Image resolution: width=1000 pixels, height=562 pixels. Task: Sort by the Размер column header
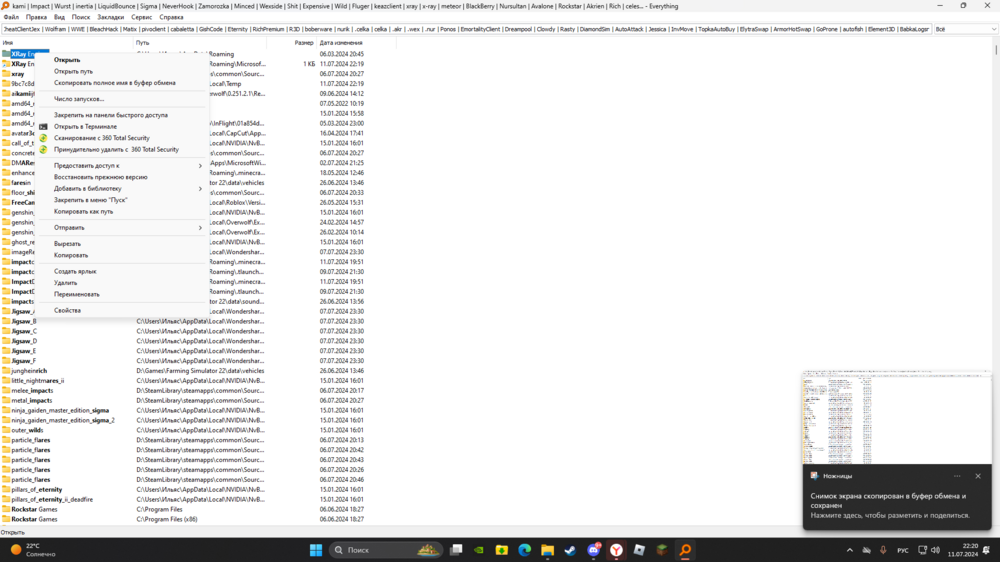pos(291,43)
